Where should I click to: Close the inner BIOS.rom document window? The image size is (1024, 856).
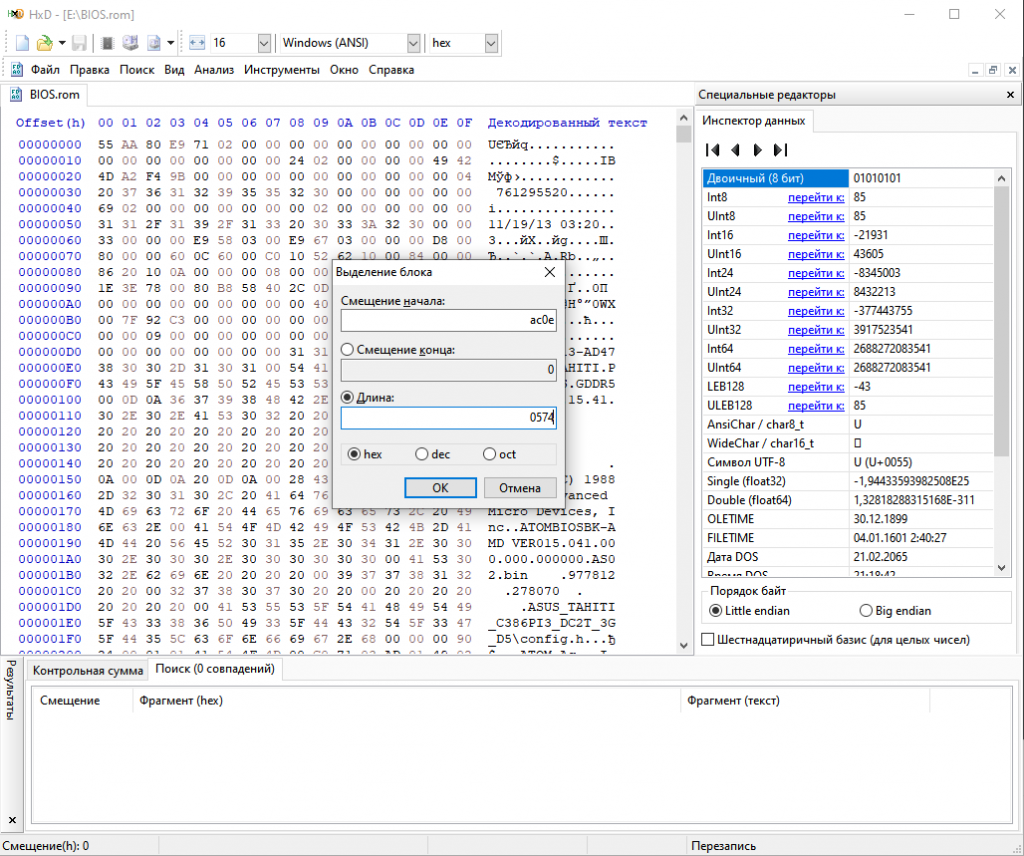1012,70
